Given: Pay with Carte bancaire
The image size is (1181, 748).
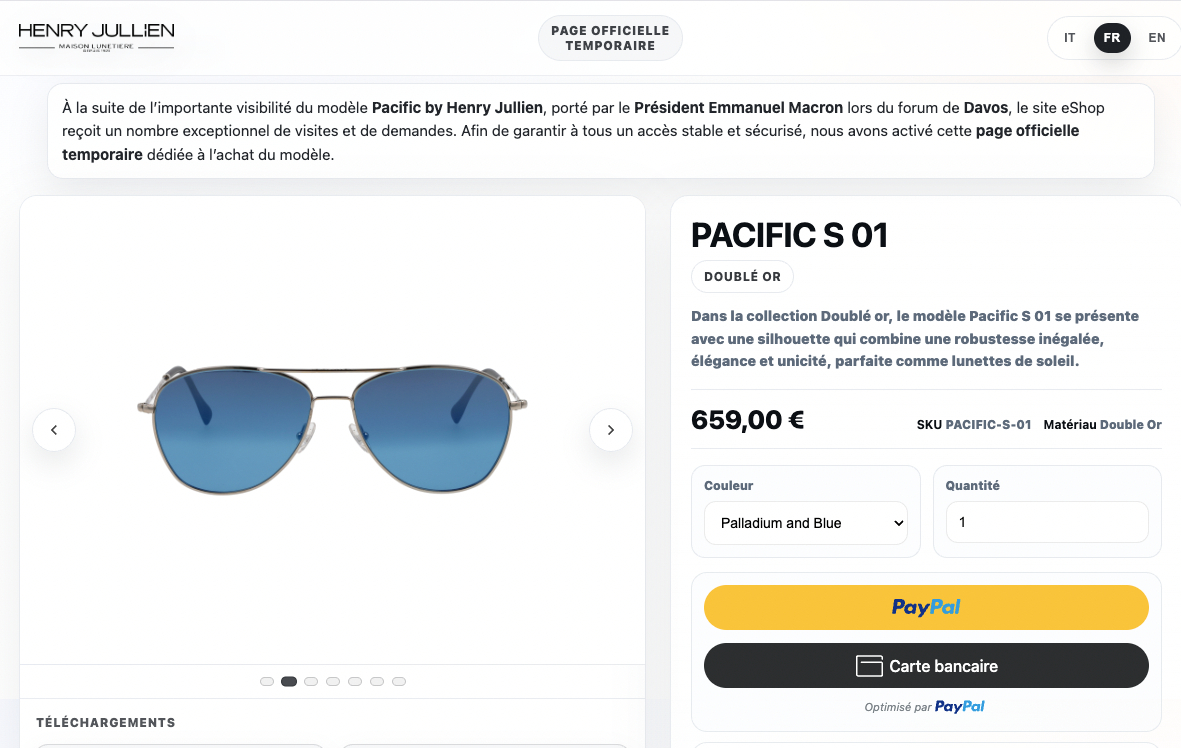Looking at the screenshot, I should click(926, 666).
